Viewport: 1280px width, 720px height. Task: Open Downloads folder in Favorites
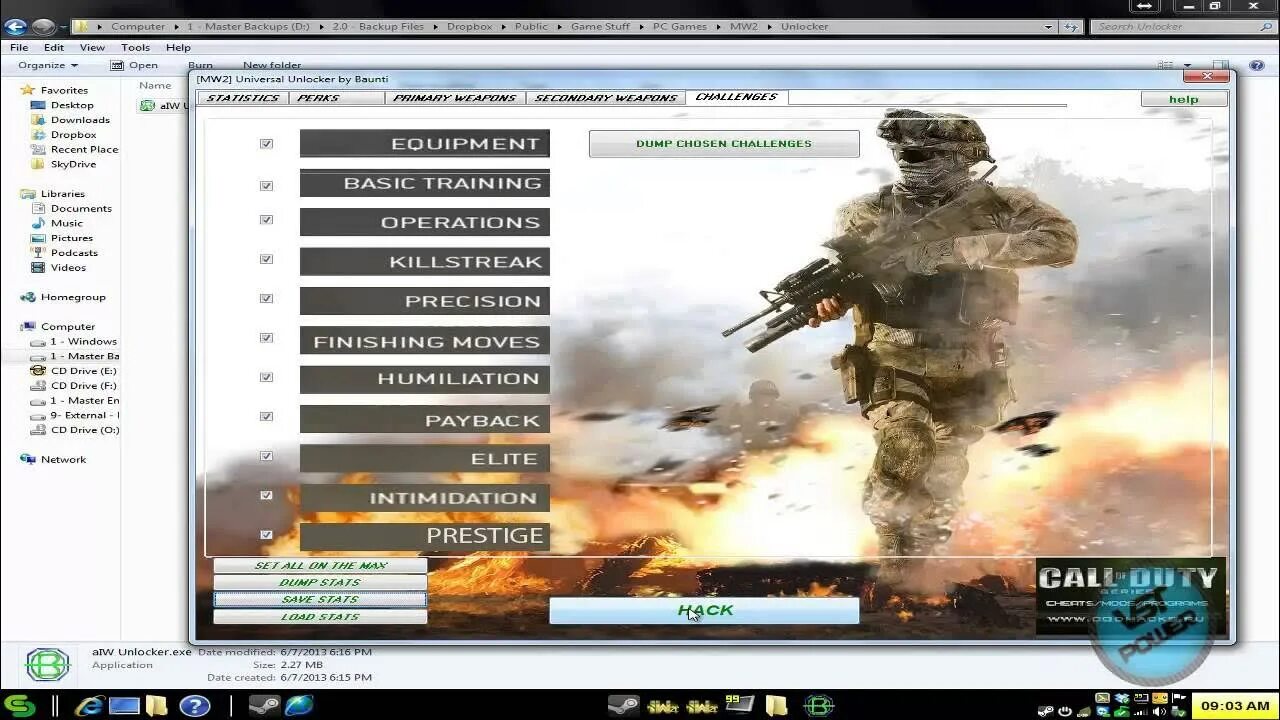pyautogui.click(x=79, y=120)
